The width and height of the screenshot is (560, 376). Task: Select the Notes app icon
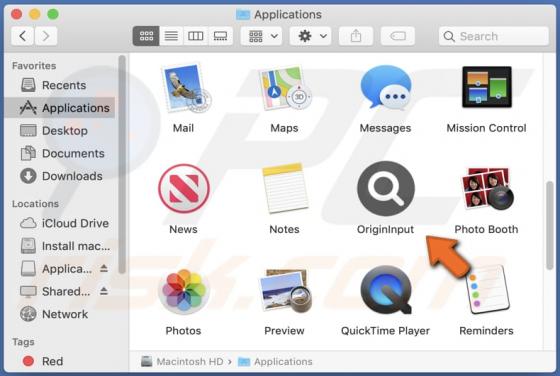tap(285, 188)
